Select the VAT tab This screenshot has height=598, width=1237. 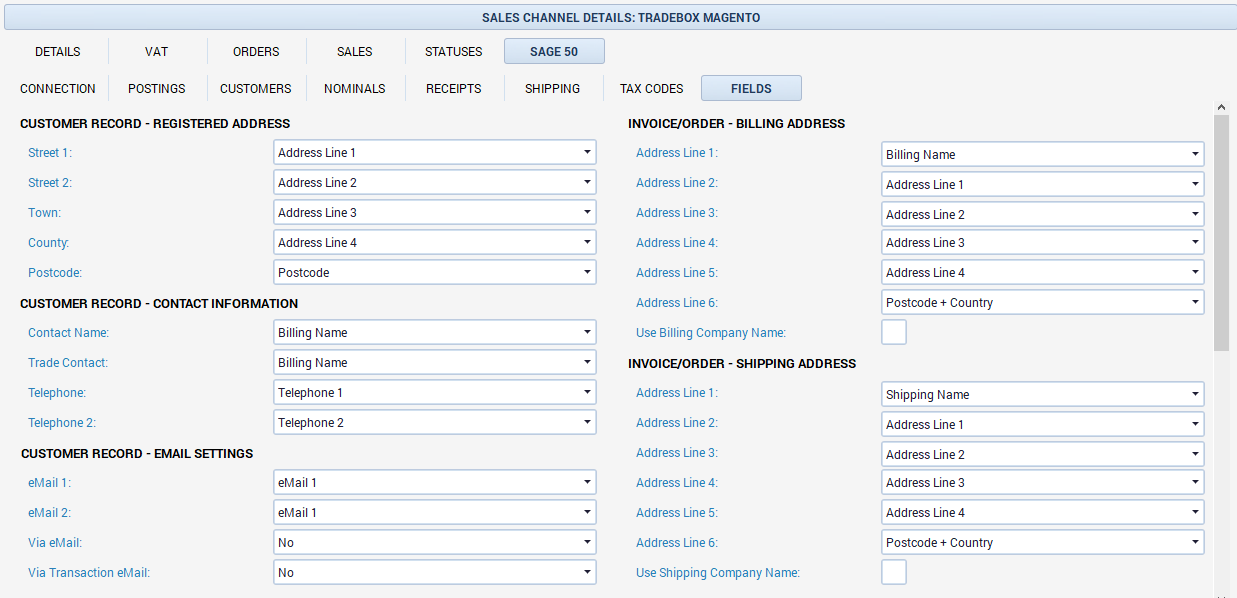[x=156, y=52]
